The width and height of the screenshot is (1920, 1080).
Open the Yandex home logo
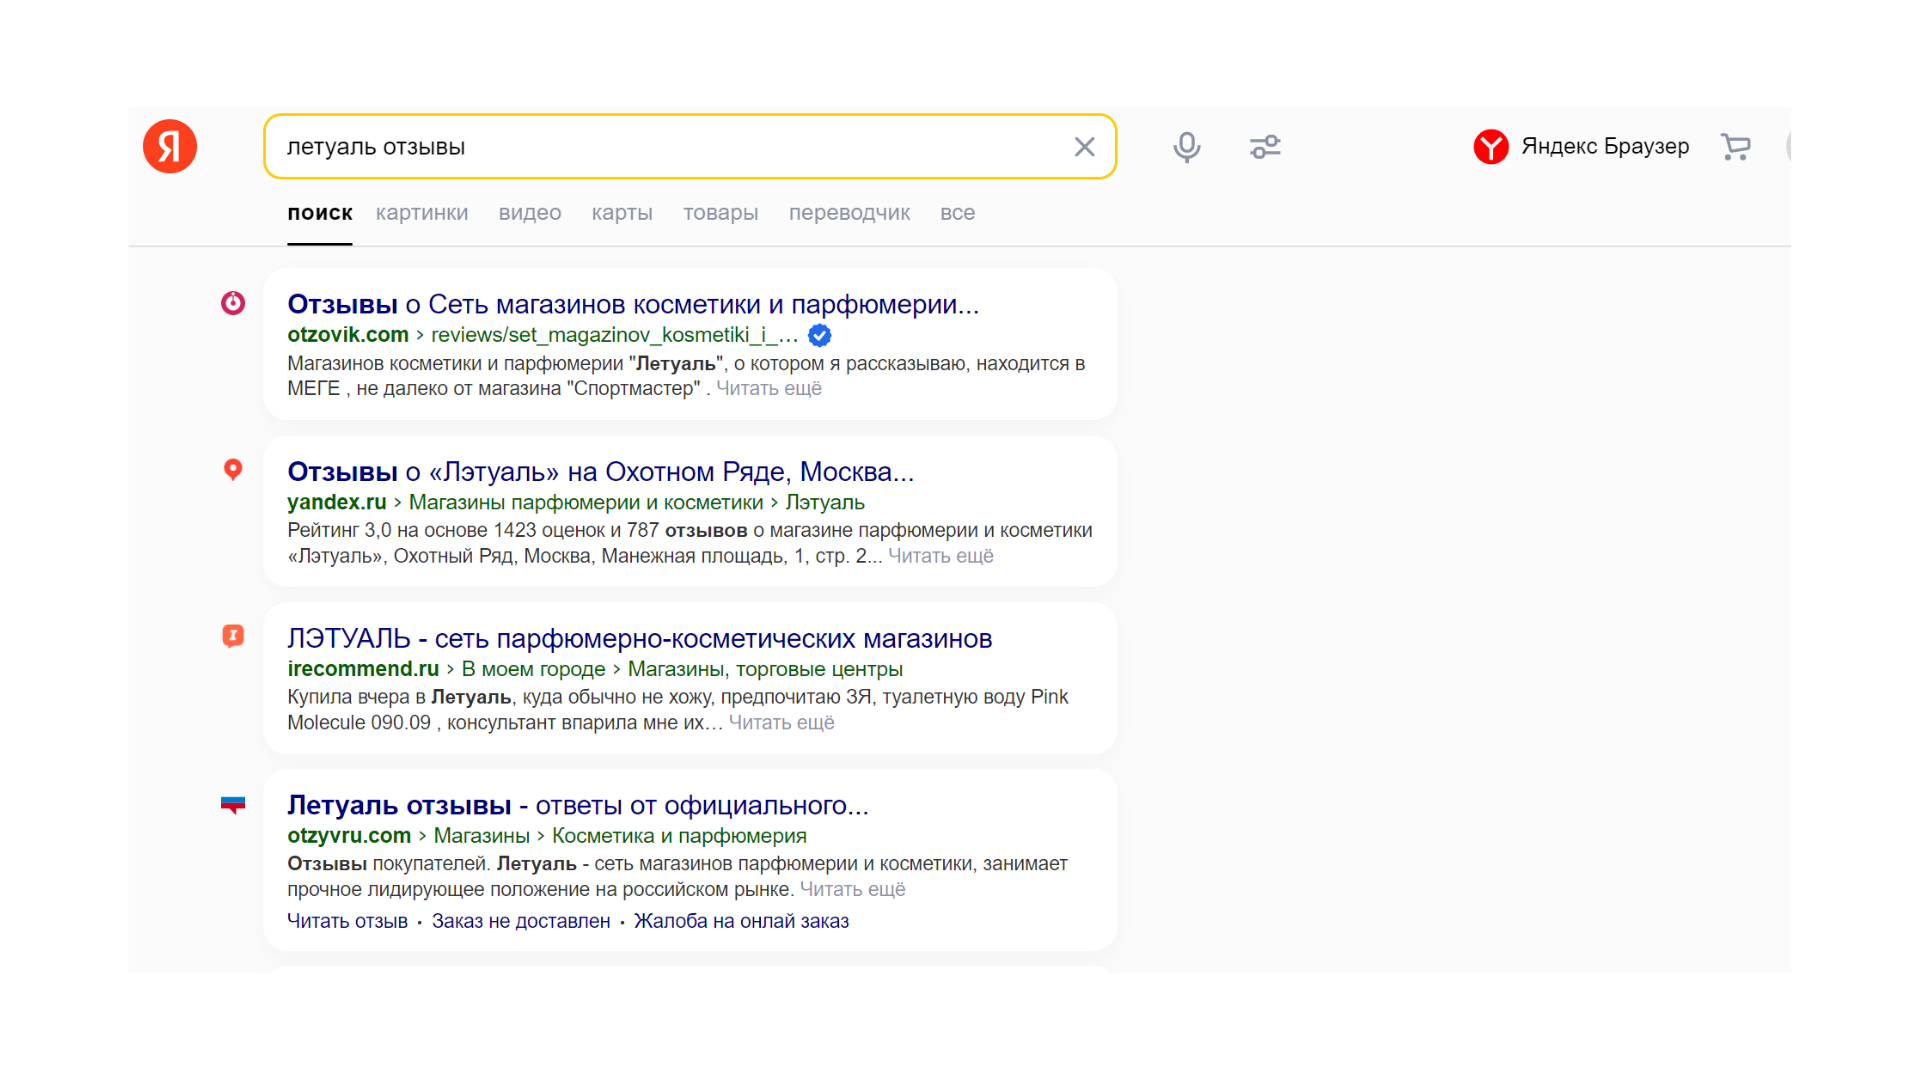[170, 146]
